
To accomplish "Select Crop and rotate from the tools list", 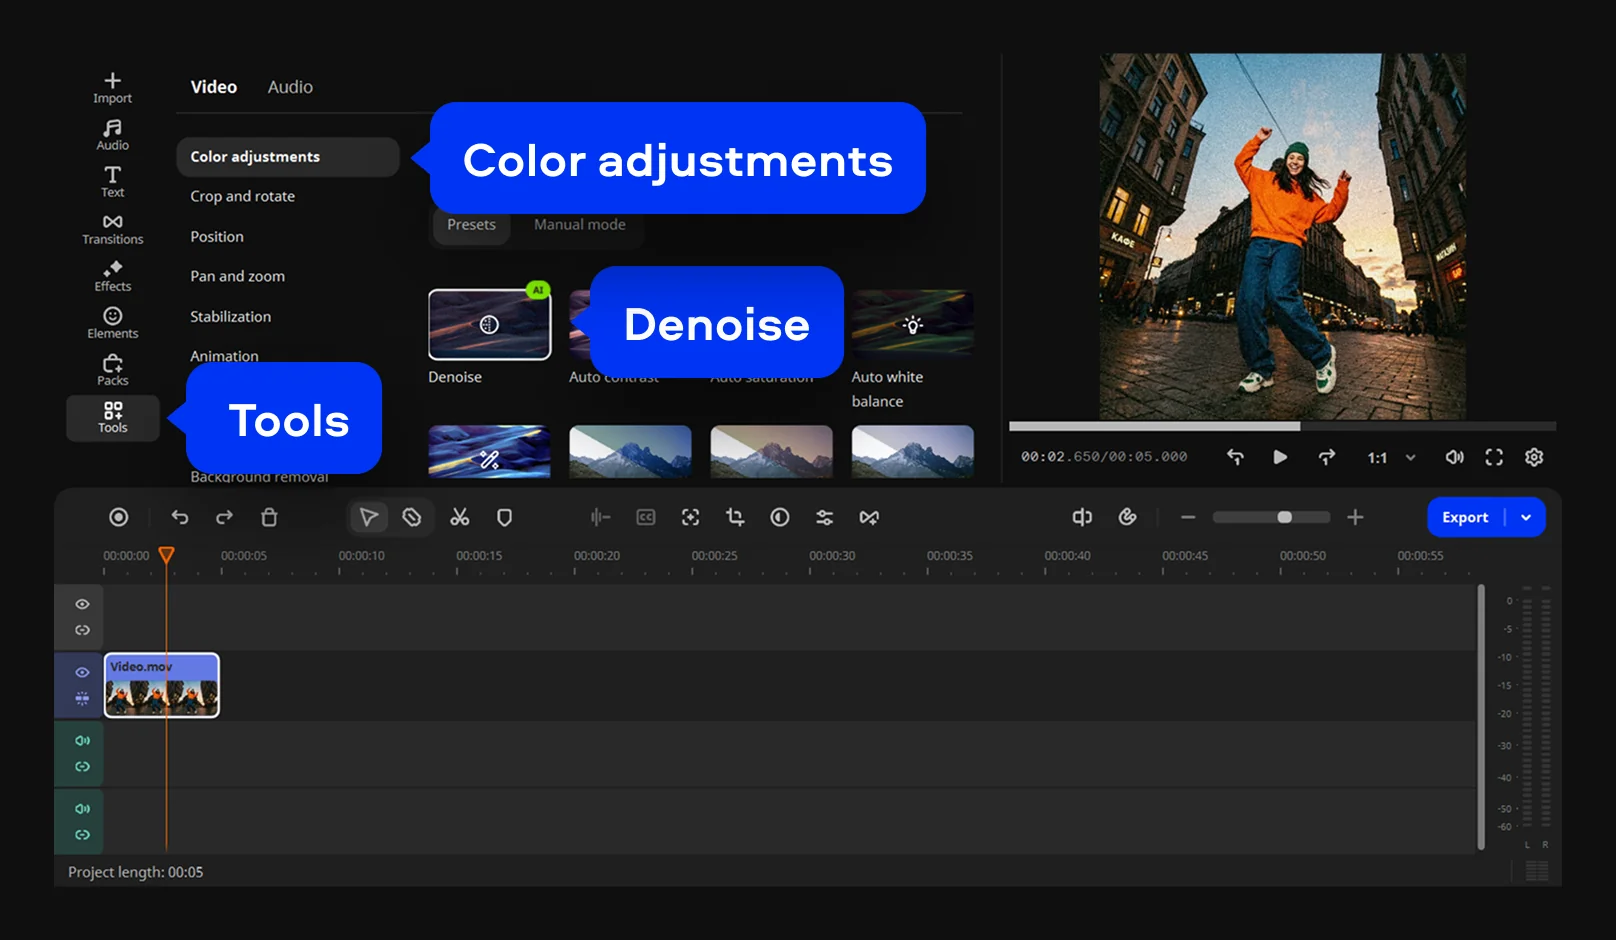I will pos(243,196).
